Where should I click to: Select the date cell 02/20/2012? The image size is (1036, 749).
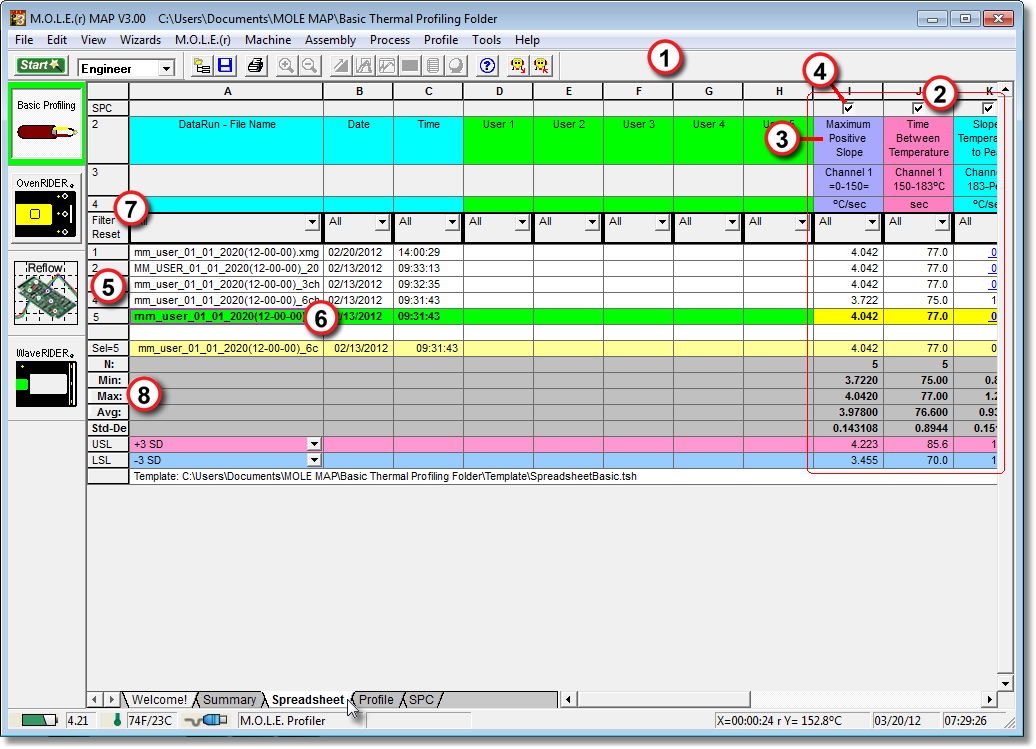[x=358, y=252]
